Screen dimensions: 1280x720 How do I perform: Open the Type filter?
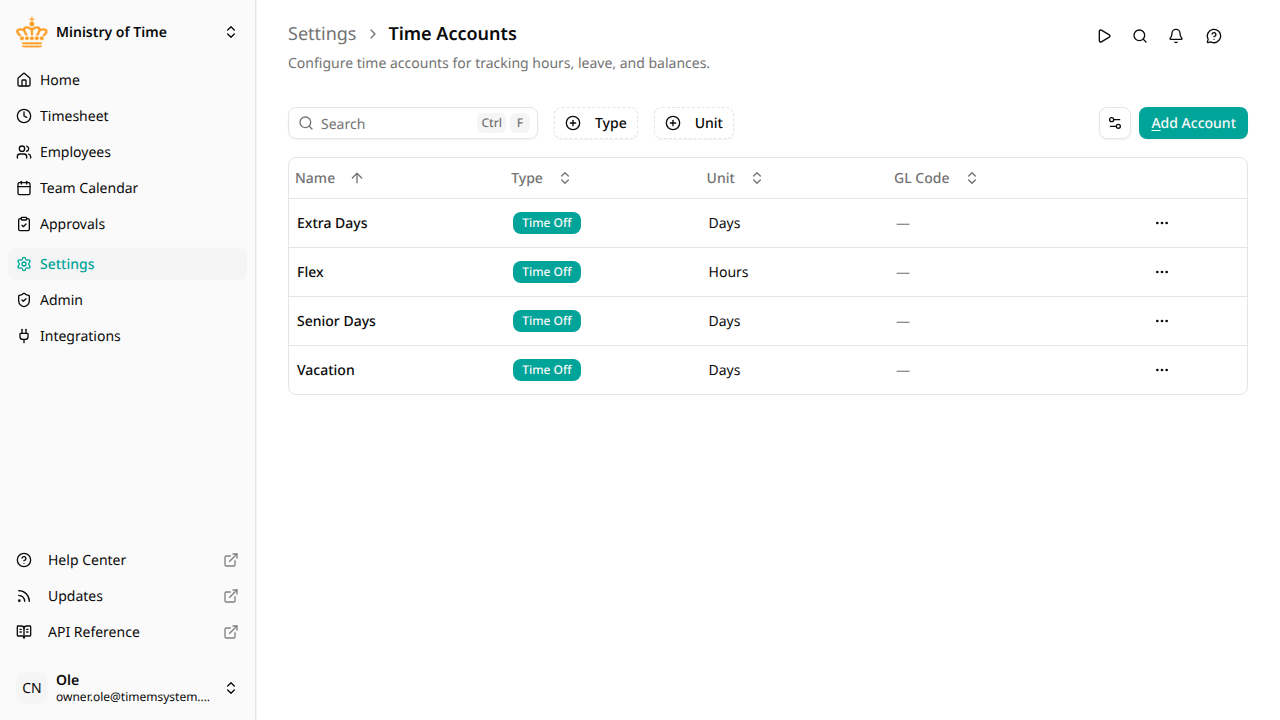pyautogui.click(x=596, y=123)
